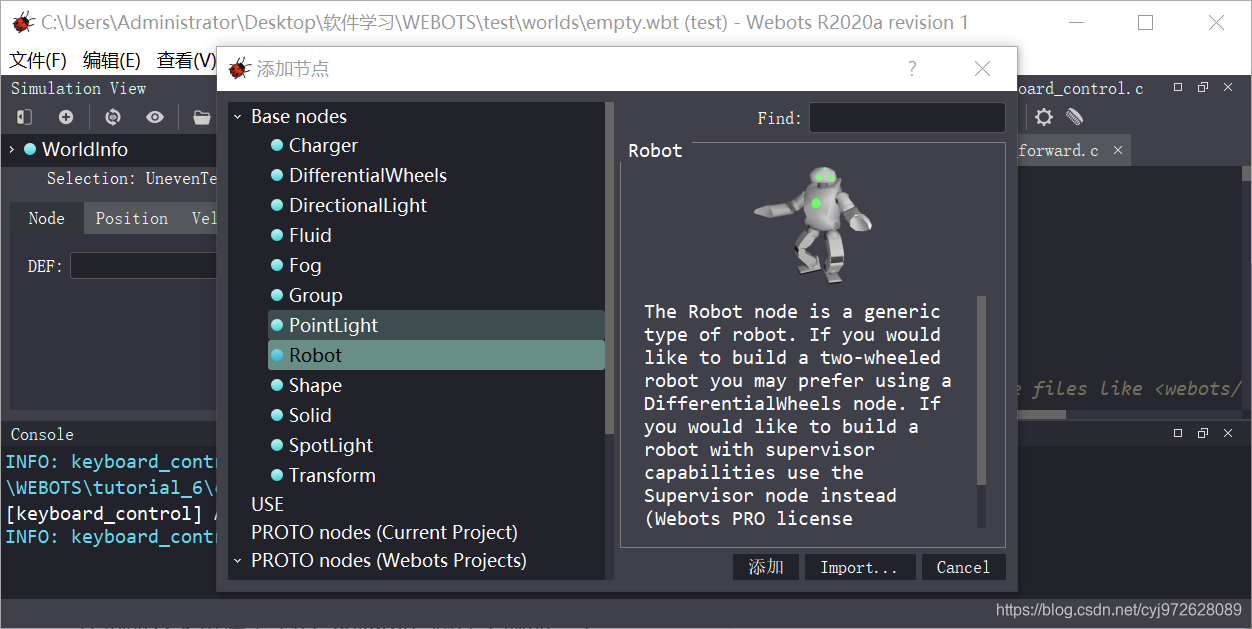This screenshot has height=629, width=1252.
Task: Collapse PROTO nodes (Webots Projects) category
Action: [x=238, y=561]
